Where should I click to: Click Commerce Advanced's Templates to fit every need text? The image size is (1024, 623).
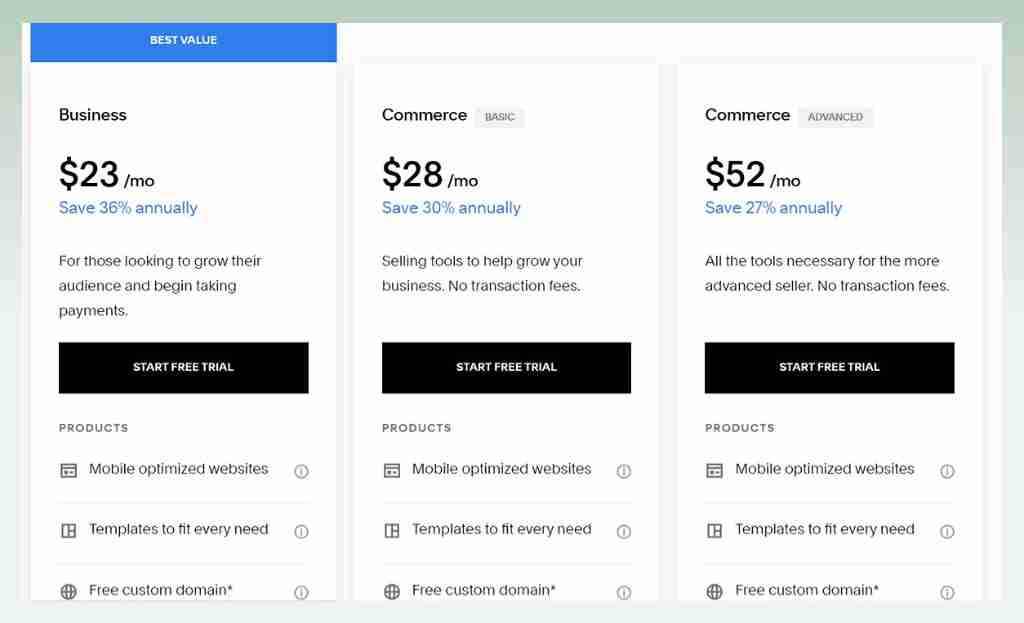(x=825, y=529)
